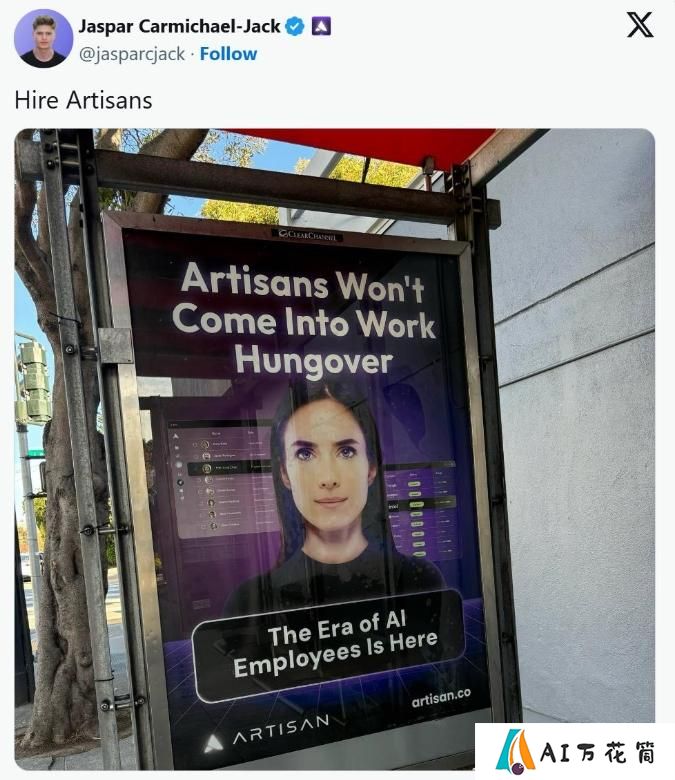Screen dimensions: 675x780
Task: Click "The Era of AI Employees Is Here" banner
Action: pos(330,644)
